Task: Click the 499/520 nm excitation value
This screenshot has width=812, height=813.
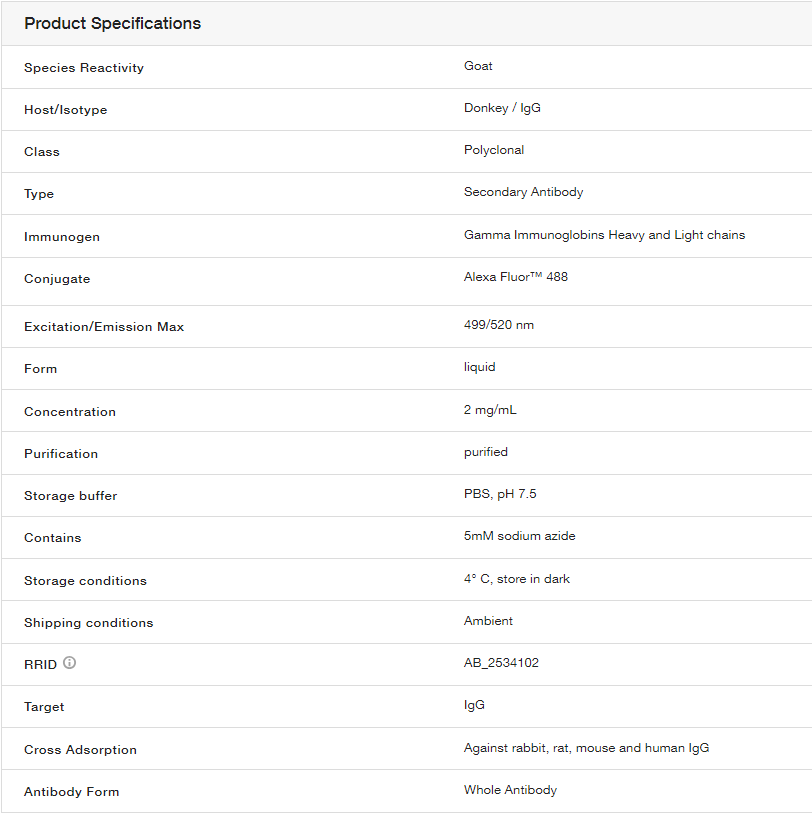Action: pos(499,325)
